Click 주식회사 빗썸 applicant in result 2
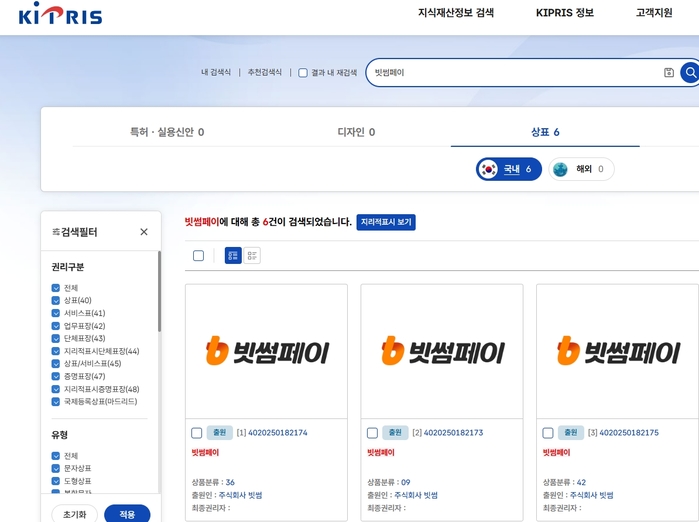The image size is (699, 522). click(x=416, y=495)
